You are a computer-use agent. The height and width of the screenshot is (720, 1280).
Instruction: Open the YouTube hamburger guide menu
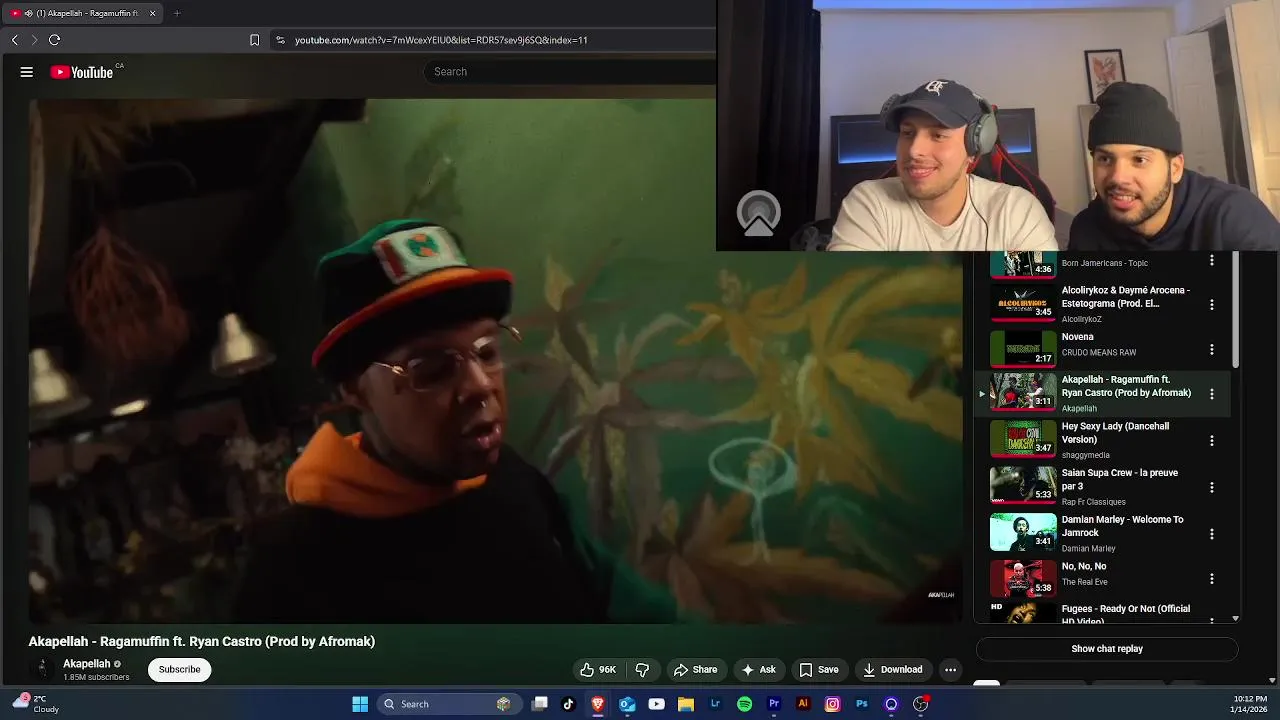point(27,72)
